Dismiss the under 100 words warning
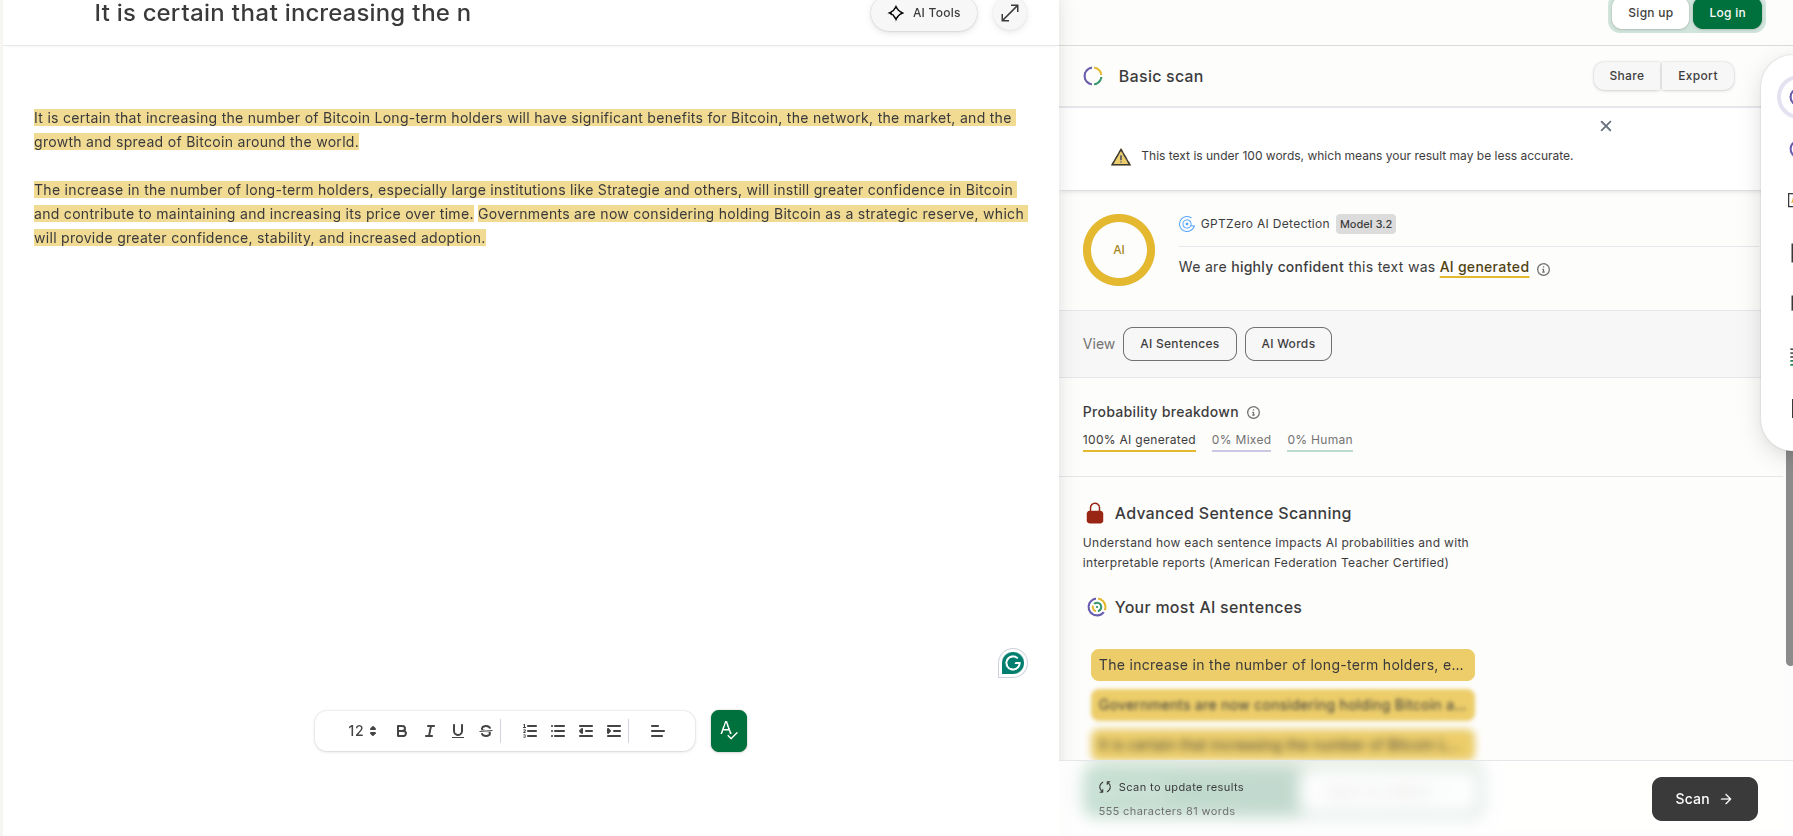This screenshot has height=836, width=1793. point(1606,126)
